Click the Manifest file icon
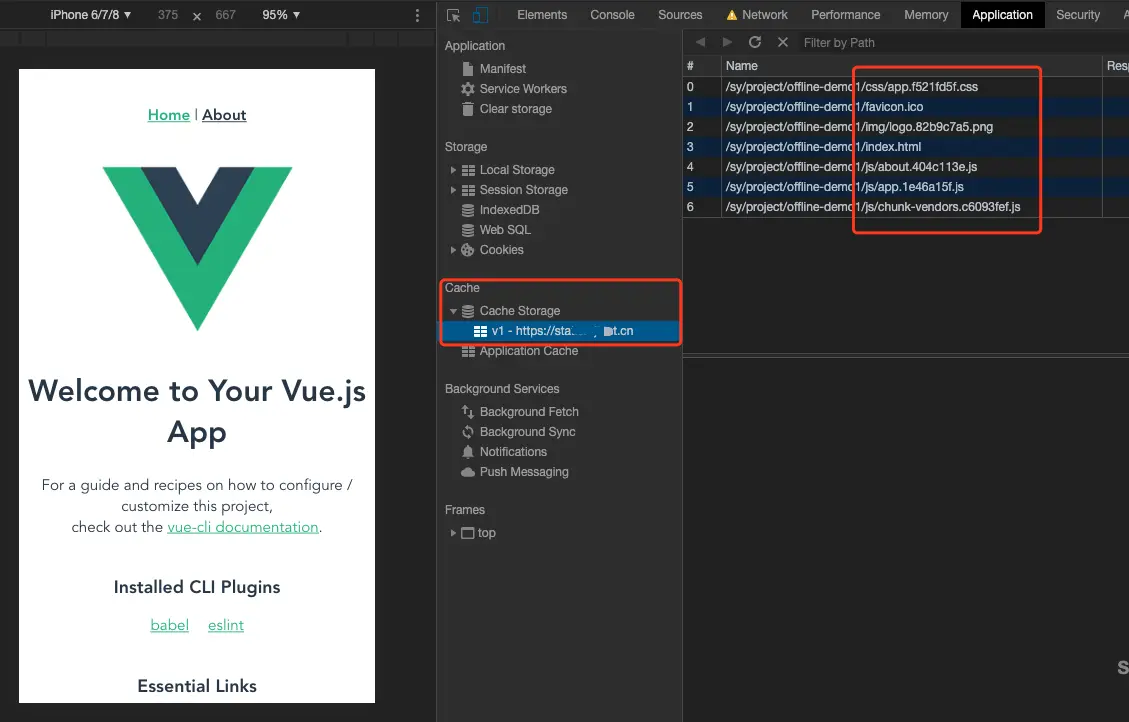The width and height of the screenshot is (1129, 722). [467, 68]
